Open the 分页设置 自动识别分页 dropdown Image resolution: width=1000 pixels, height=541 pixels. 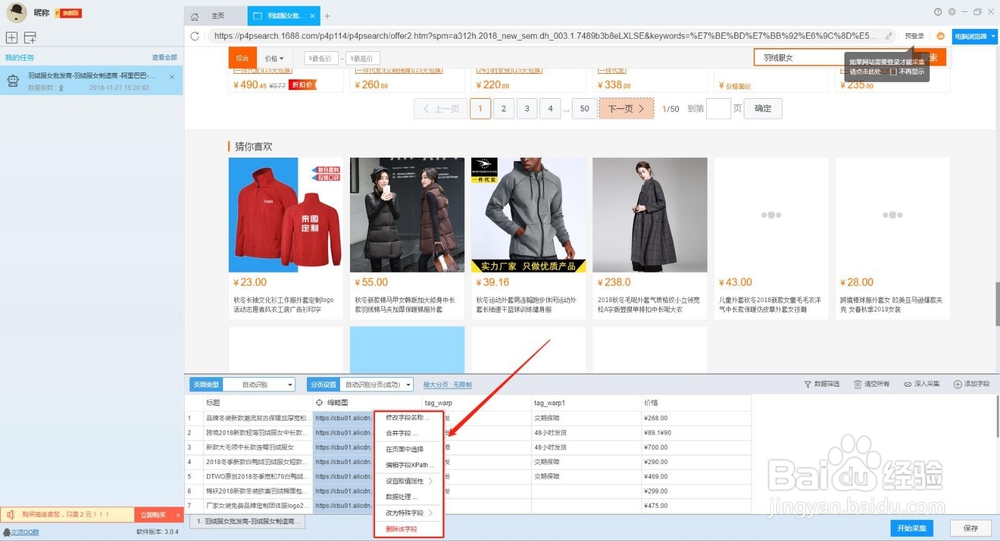377,385
